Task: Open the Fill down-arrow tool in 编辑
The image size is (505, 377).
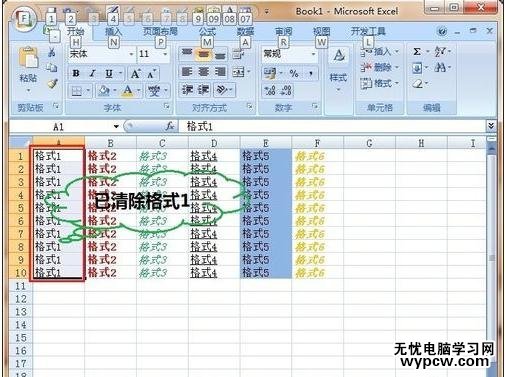Action: tap(417, 68)
